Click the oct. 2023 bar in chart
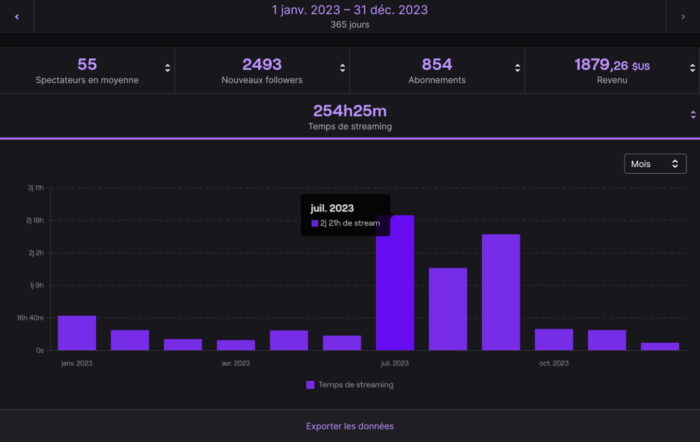700x442 pixels. pos(554,340)
